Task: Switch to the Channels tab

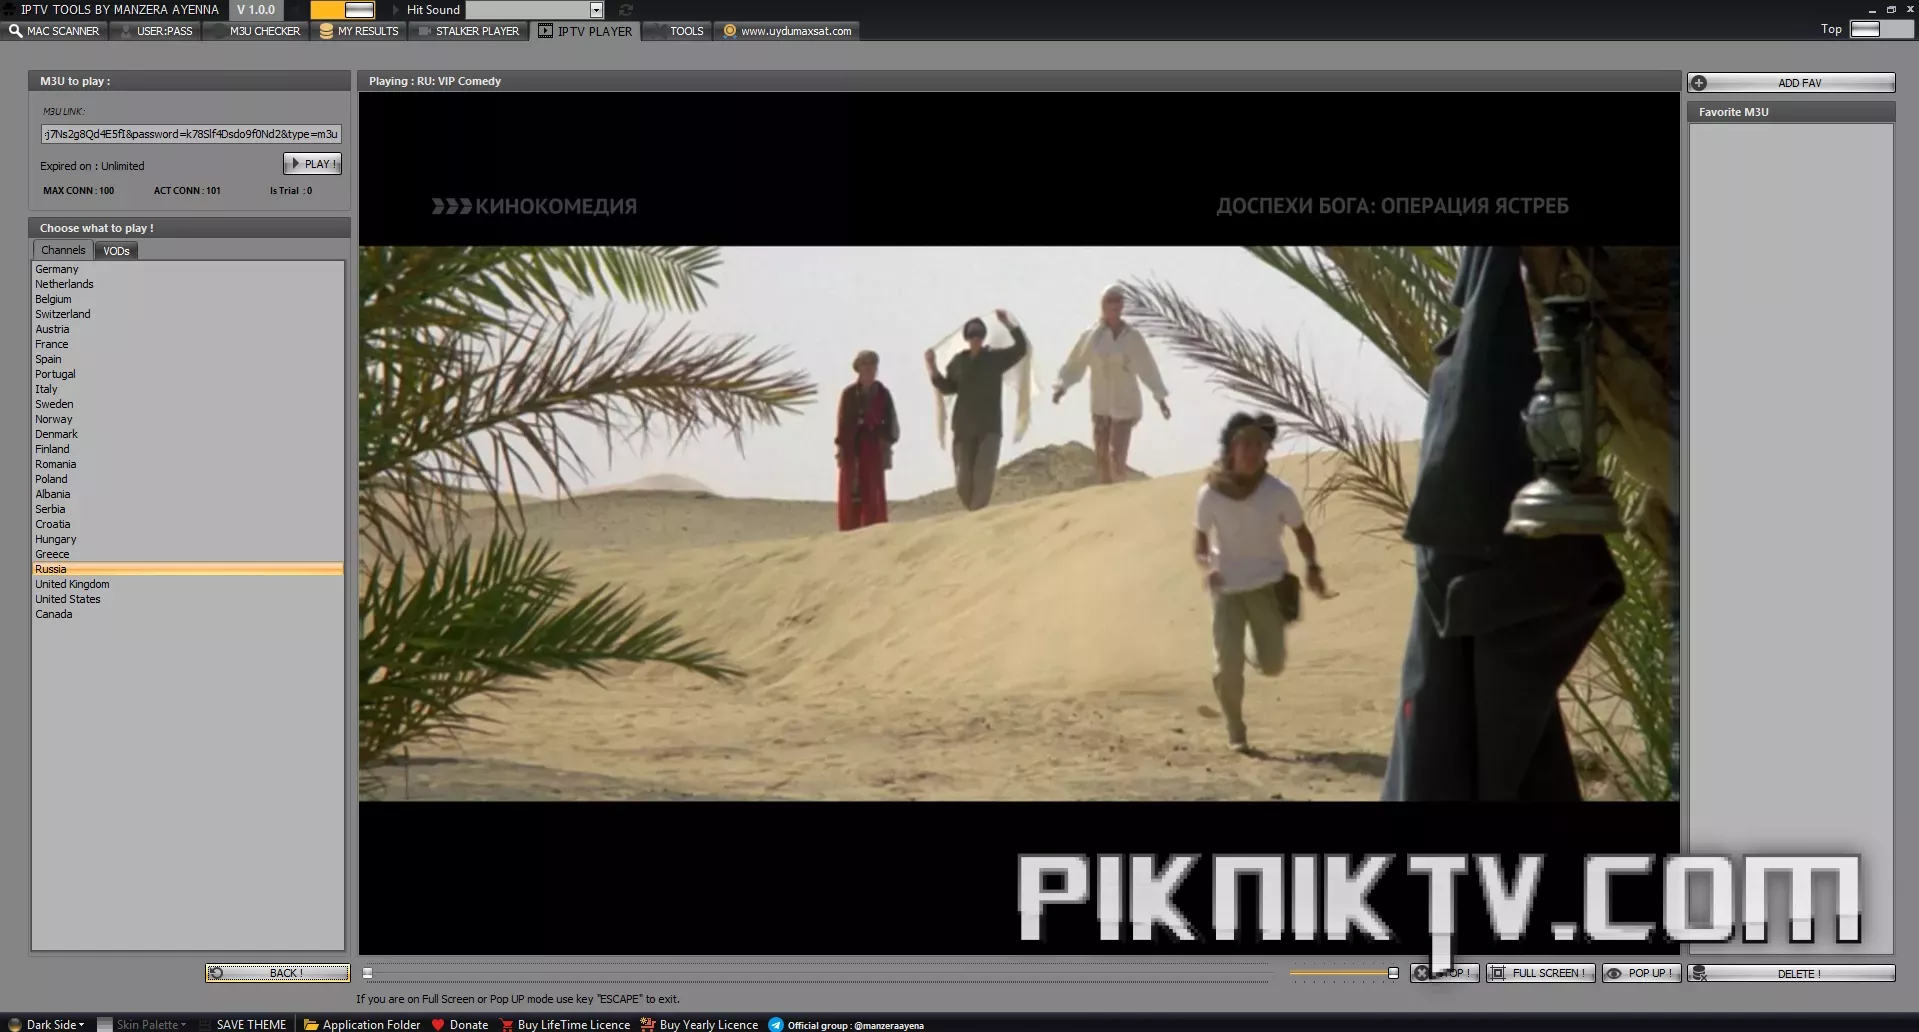Action: point(63,250)
